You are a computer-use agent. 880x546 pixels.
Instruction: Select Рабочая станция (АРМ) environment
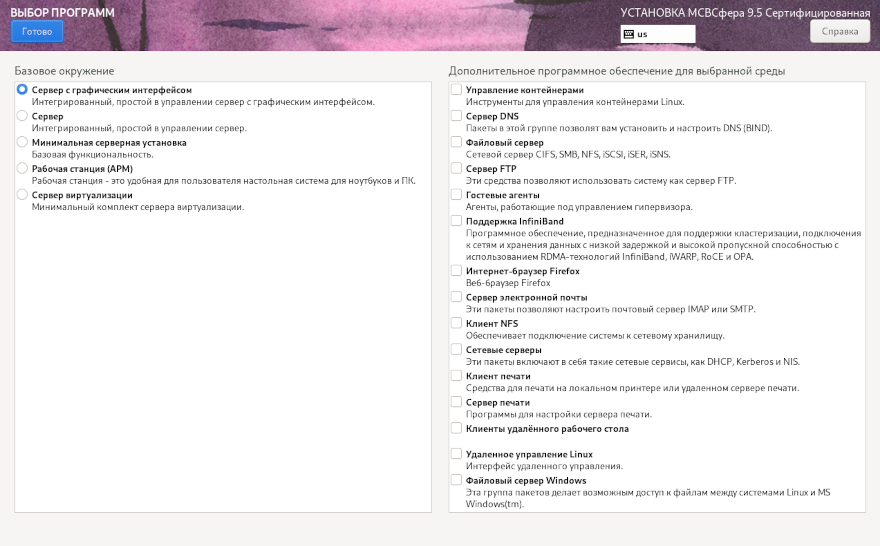tap(22, 169)
